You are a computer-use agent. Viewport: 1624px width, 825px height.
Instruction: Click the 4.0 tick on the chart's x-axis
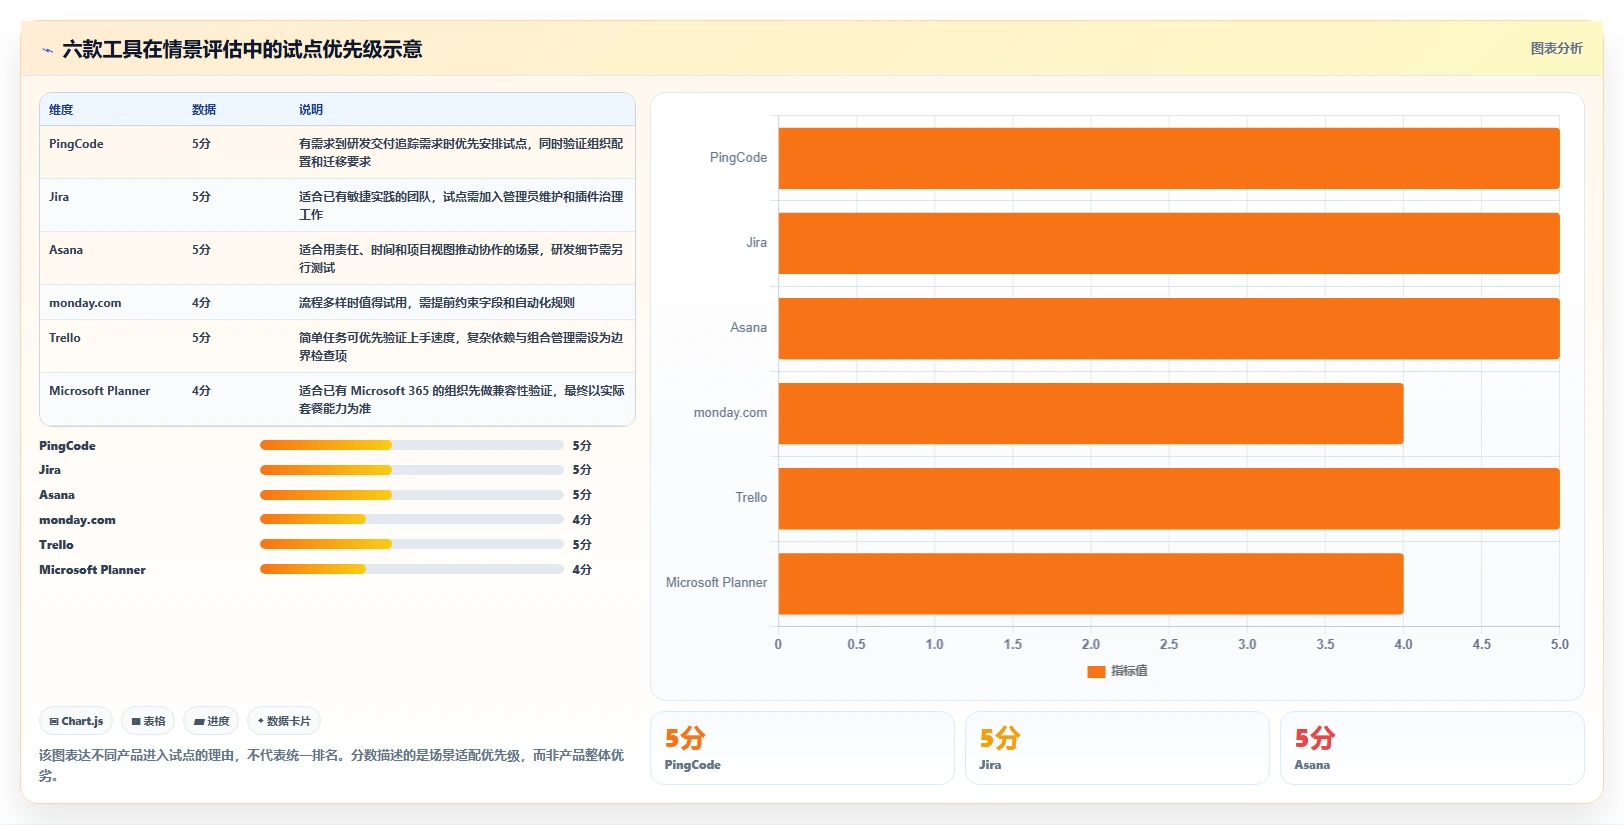coord(1404,645)
